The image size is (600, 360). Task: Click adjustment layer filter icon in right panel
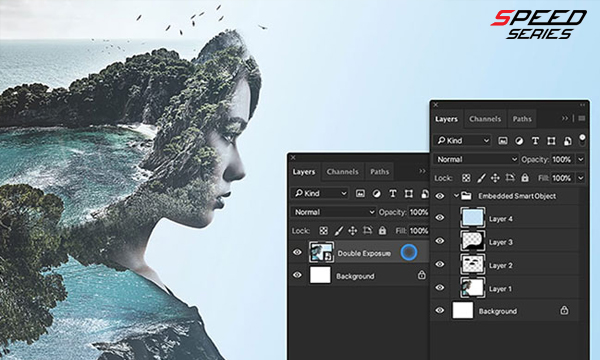coord(519,141)
